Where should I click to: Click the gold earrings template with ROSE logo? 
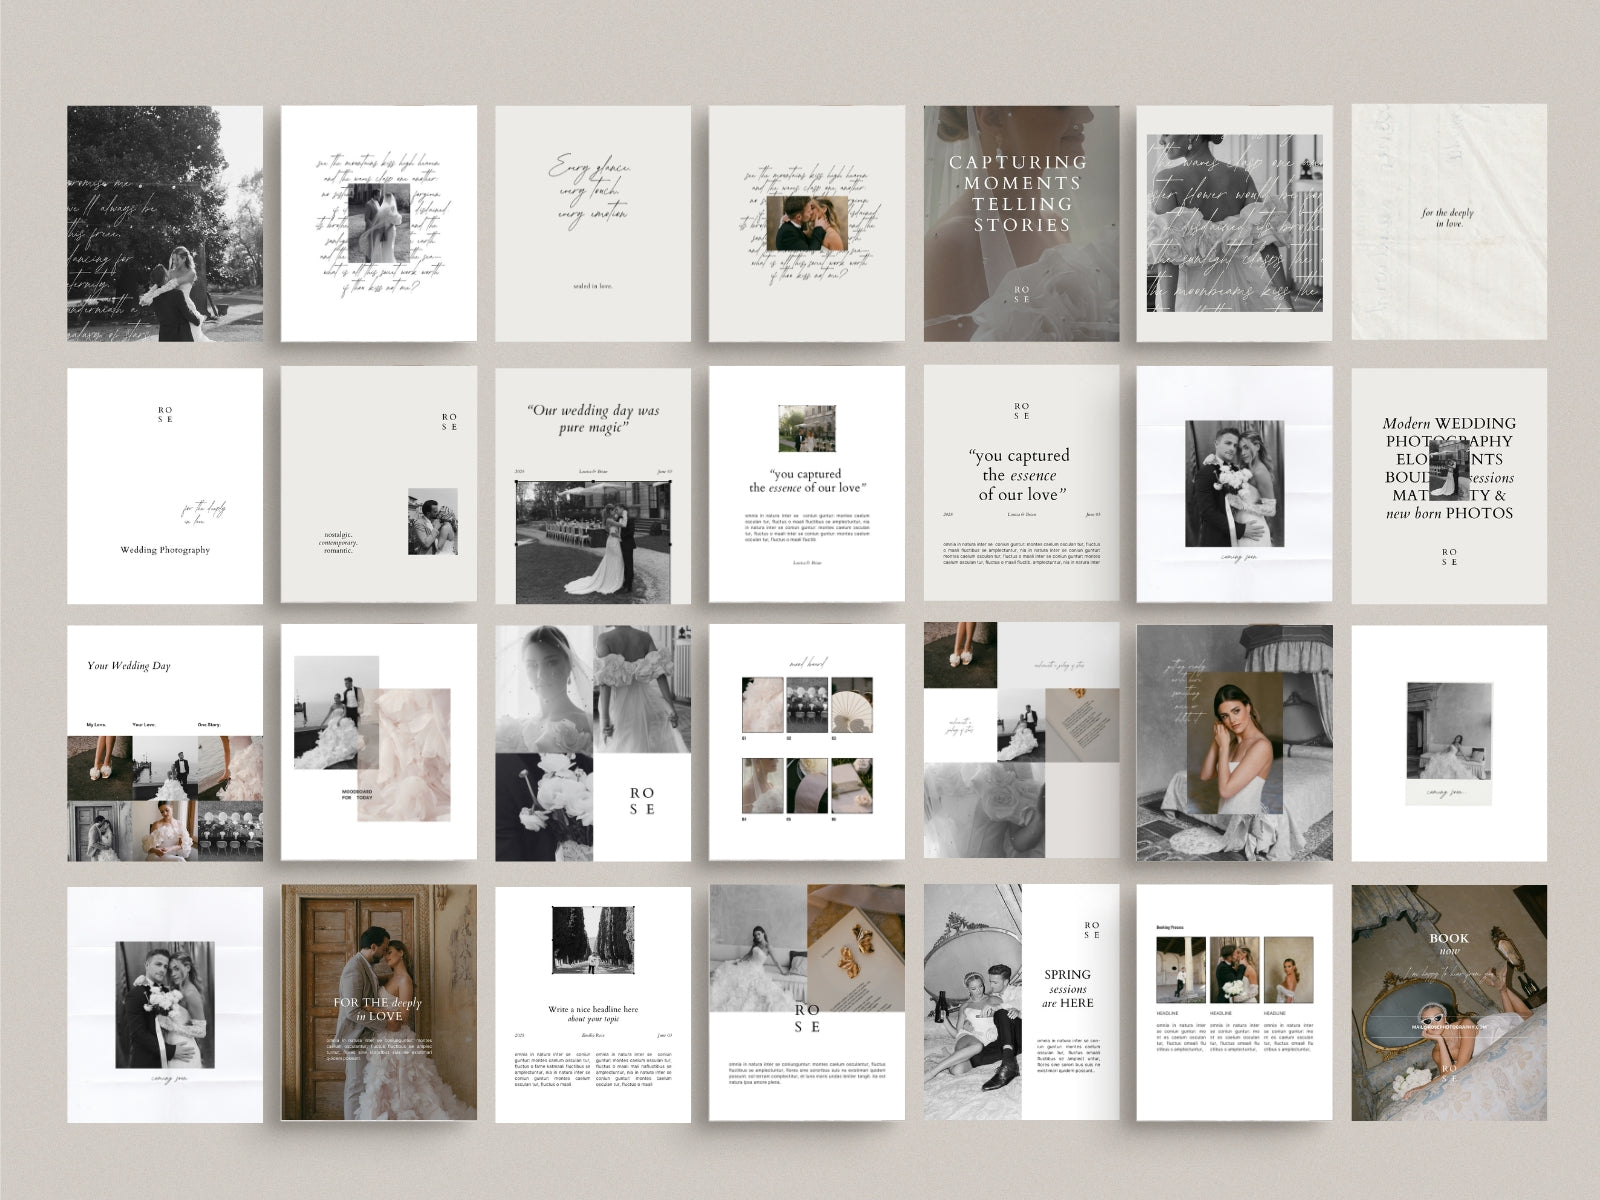[807, 1003]
